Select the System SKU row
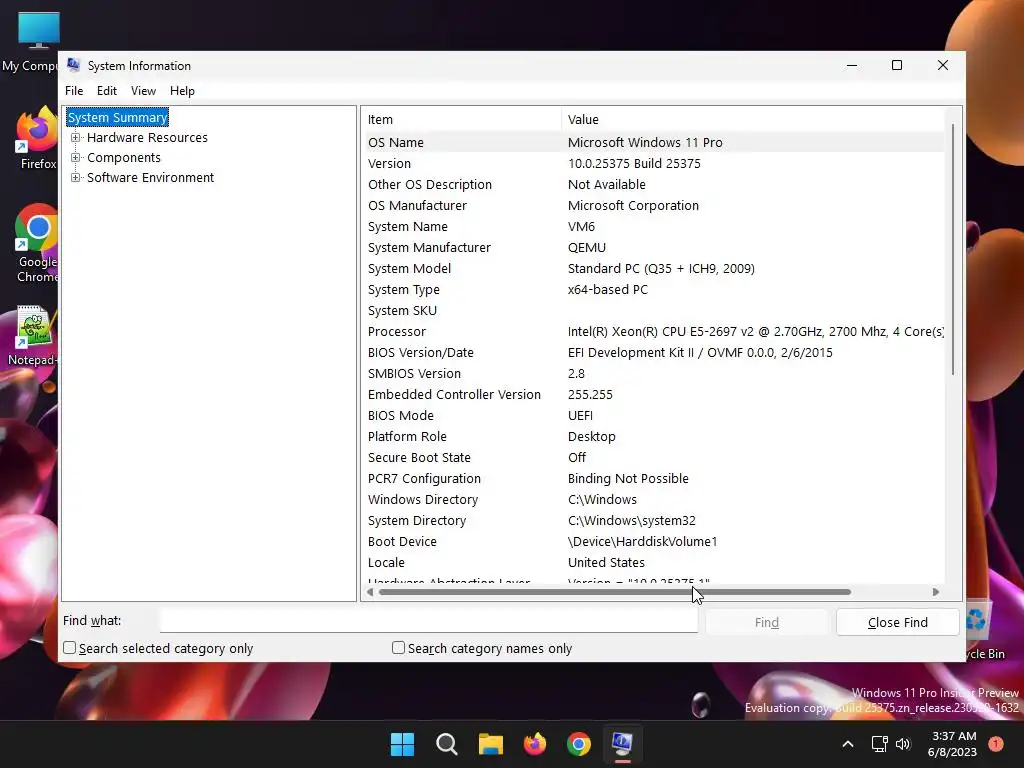 655,310
